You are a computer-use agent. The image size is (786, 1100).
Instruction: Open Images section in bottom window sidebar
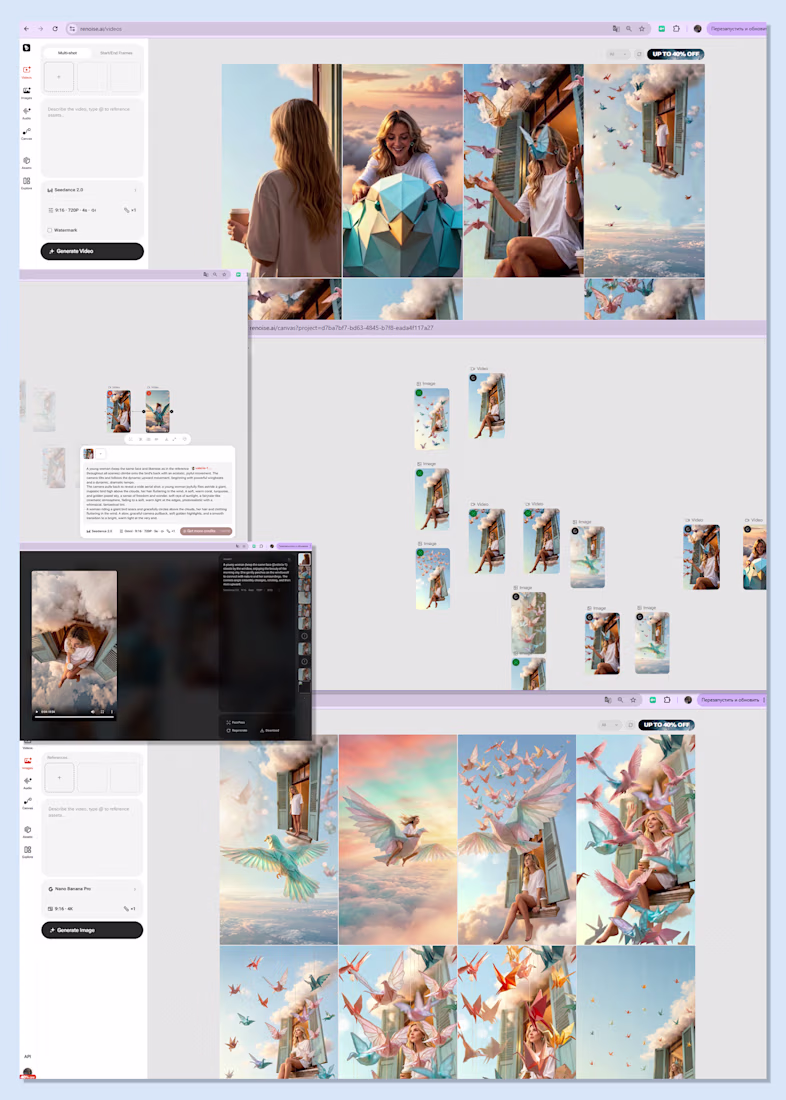[27, 763]
